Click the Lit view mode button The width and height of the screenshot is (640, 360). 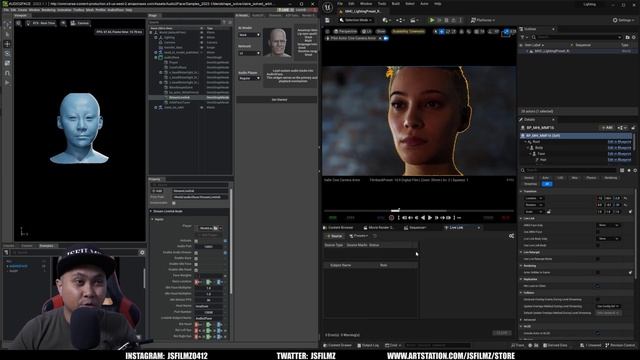tap(367, 31)
